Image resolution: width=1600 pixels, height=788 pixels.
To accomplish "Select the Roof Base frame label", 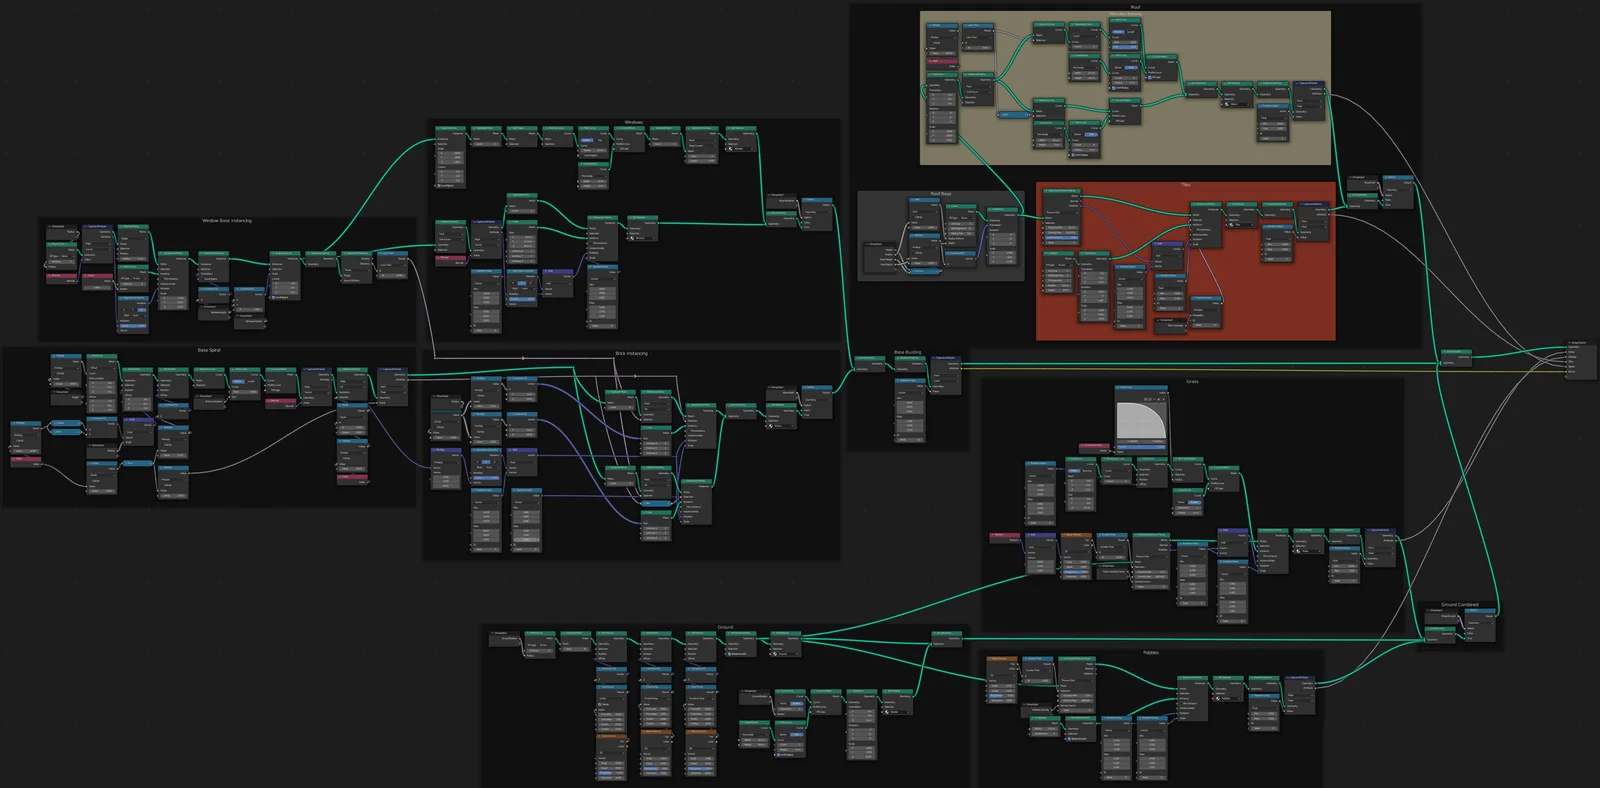I will point(940,194).
